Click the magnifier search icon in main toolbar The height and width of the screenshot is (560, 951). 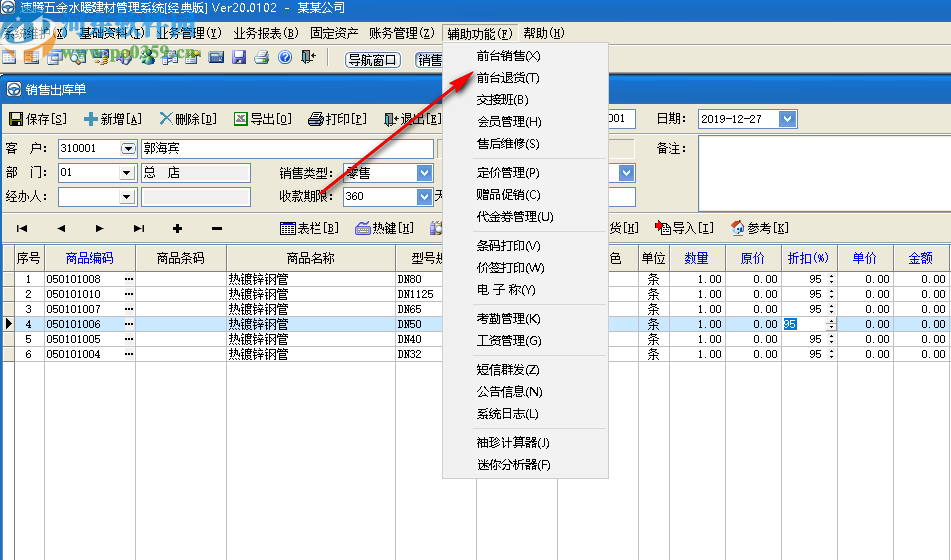tap(78, 57)
